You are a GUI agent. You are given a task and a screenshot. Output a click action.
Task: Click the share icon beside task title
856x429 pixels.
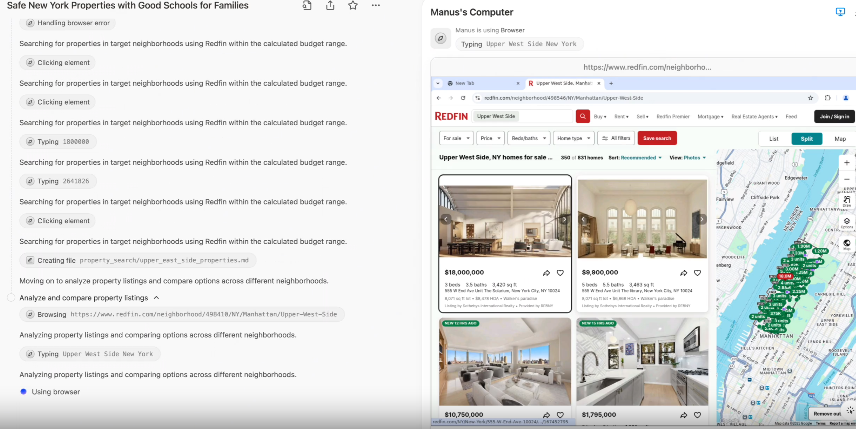point(330,6)
